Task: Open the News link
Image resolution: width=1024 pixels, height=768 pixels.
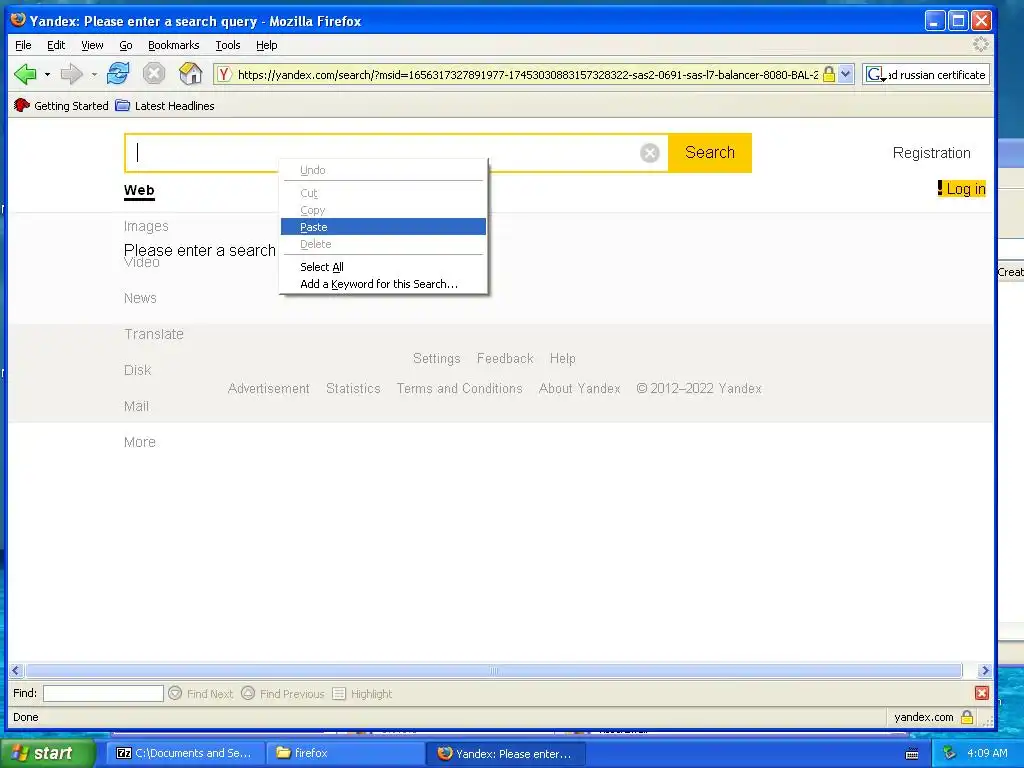Action: [x=140, y=298]
